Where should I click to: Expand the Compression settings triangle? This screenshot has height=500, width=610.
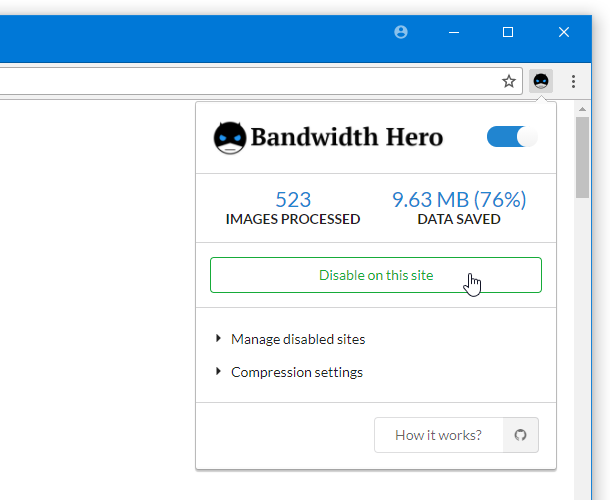219,372
